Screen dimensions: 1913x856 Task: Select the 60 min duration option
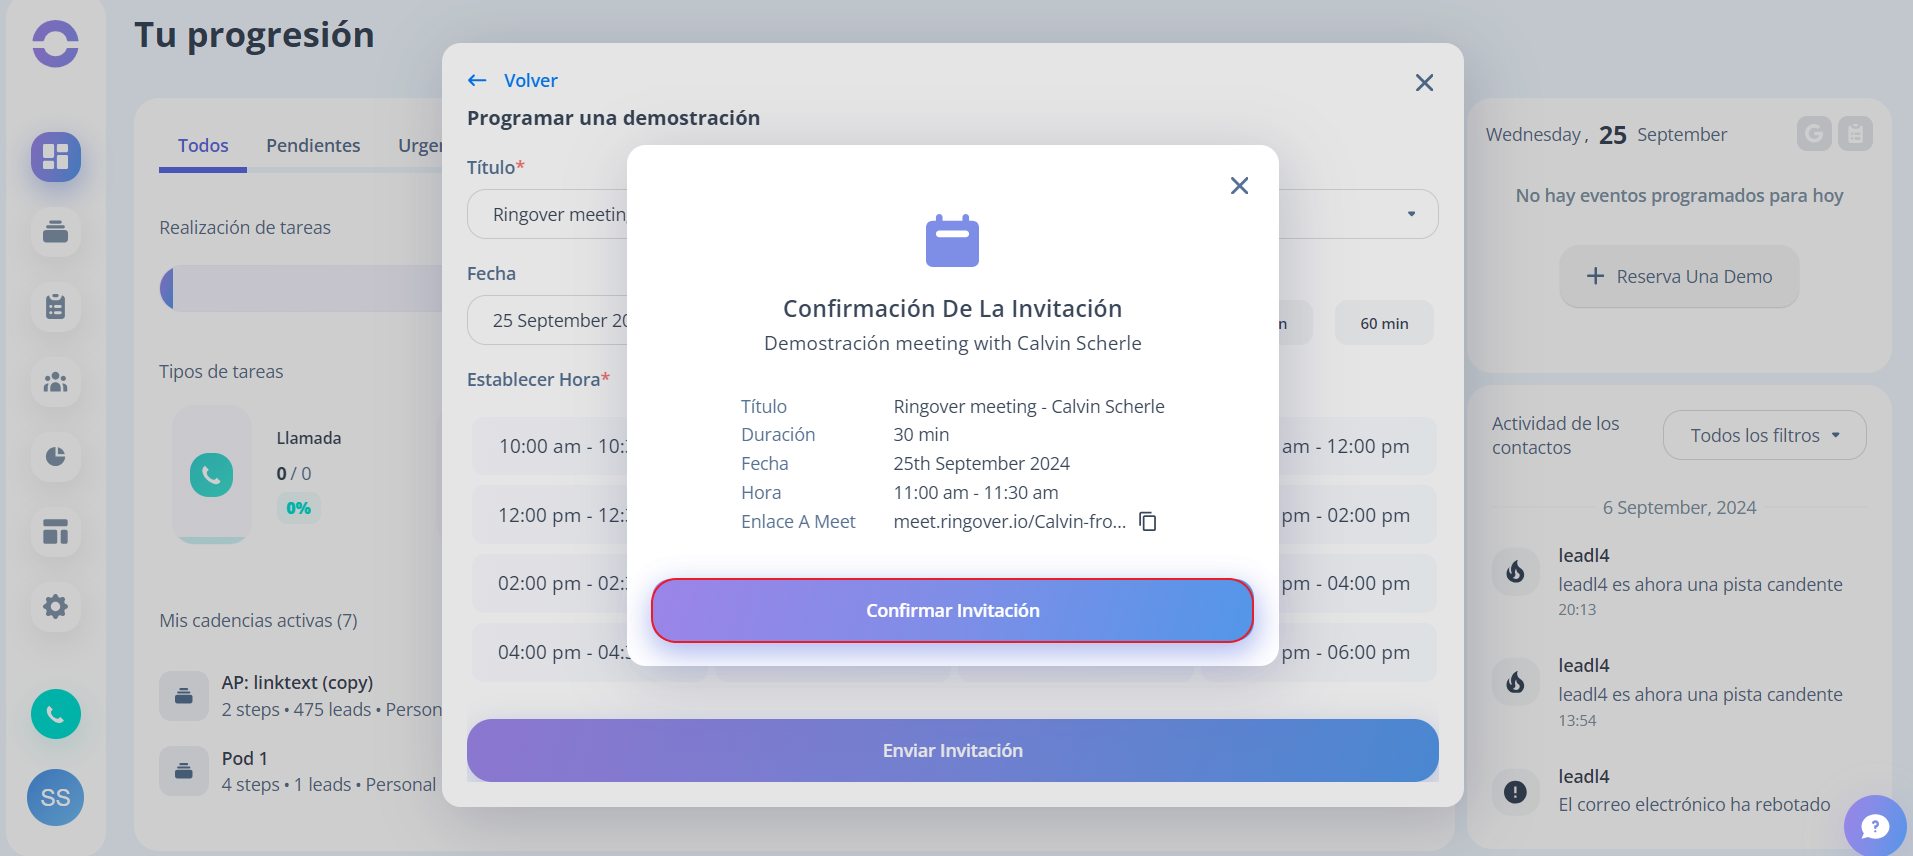point(1384,323)
